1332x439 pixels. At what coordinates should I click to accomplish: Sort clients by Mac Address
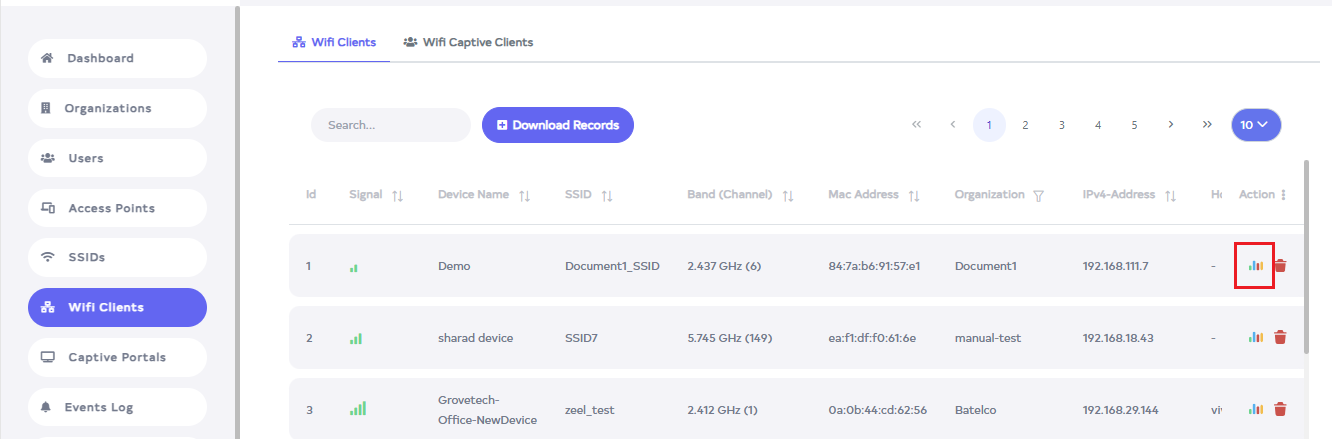(914, 196)
